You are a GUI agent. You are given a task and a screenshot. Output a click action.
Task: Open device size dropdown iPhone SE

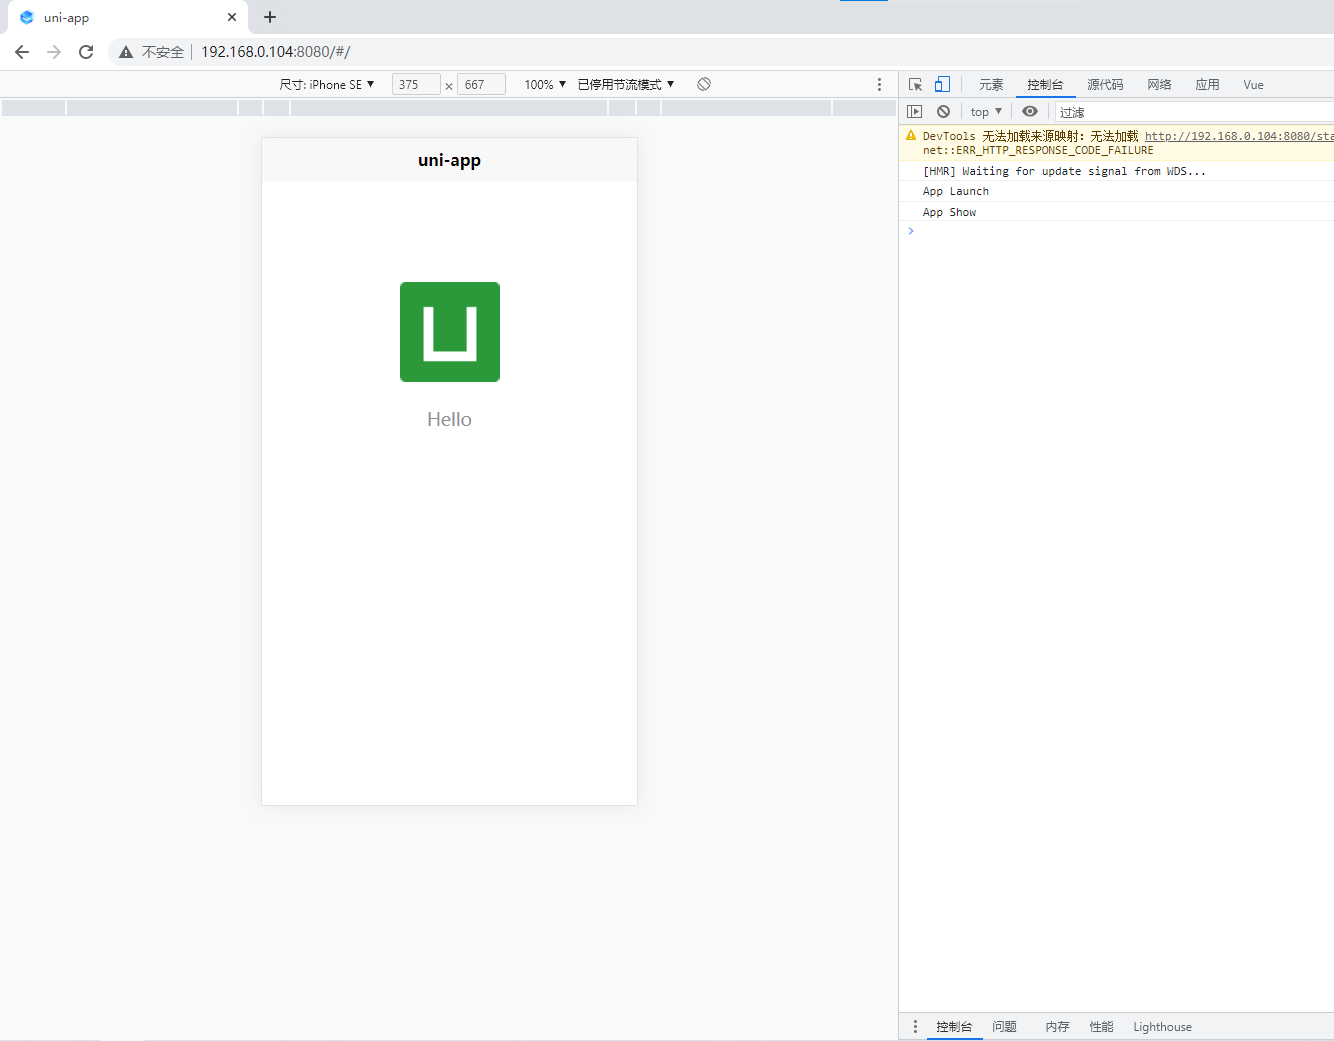(327, 85)
